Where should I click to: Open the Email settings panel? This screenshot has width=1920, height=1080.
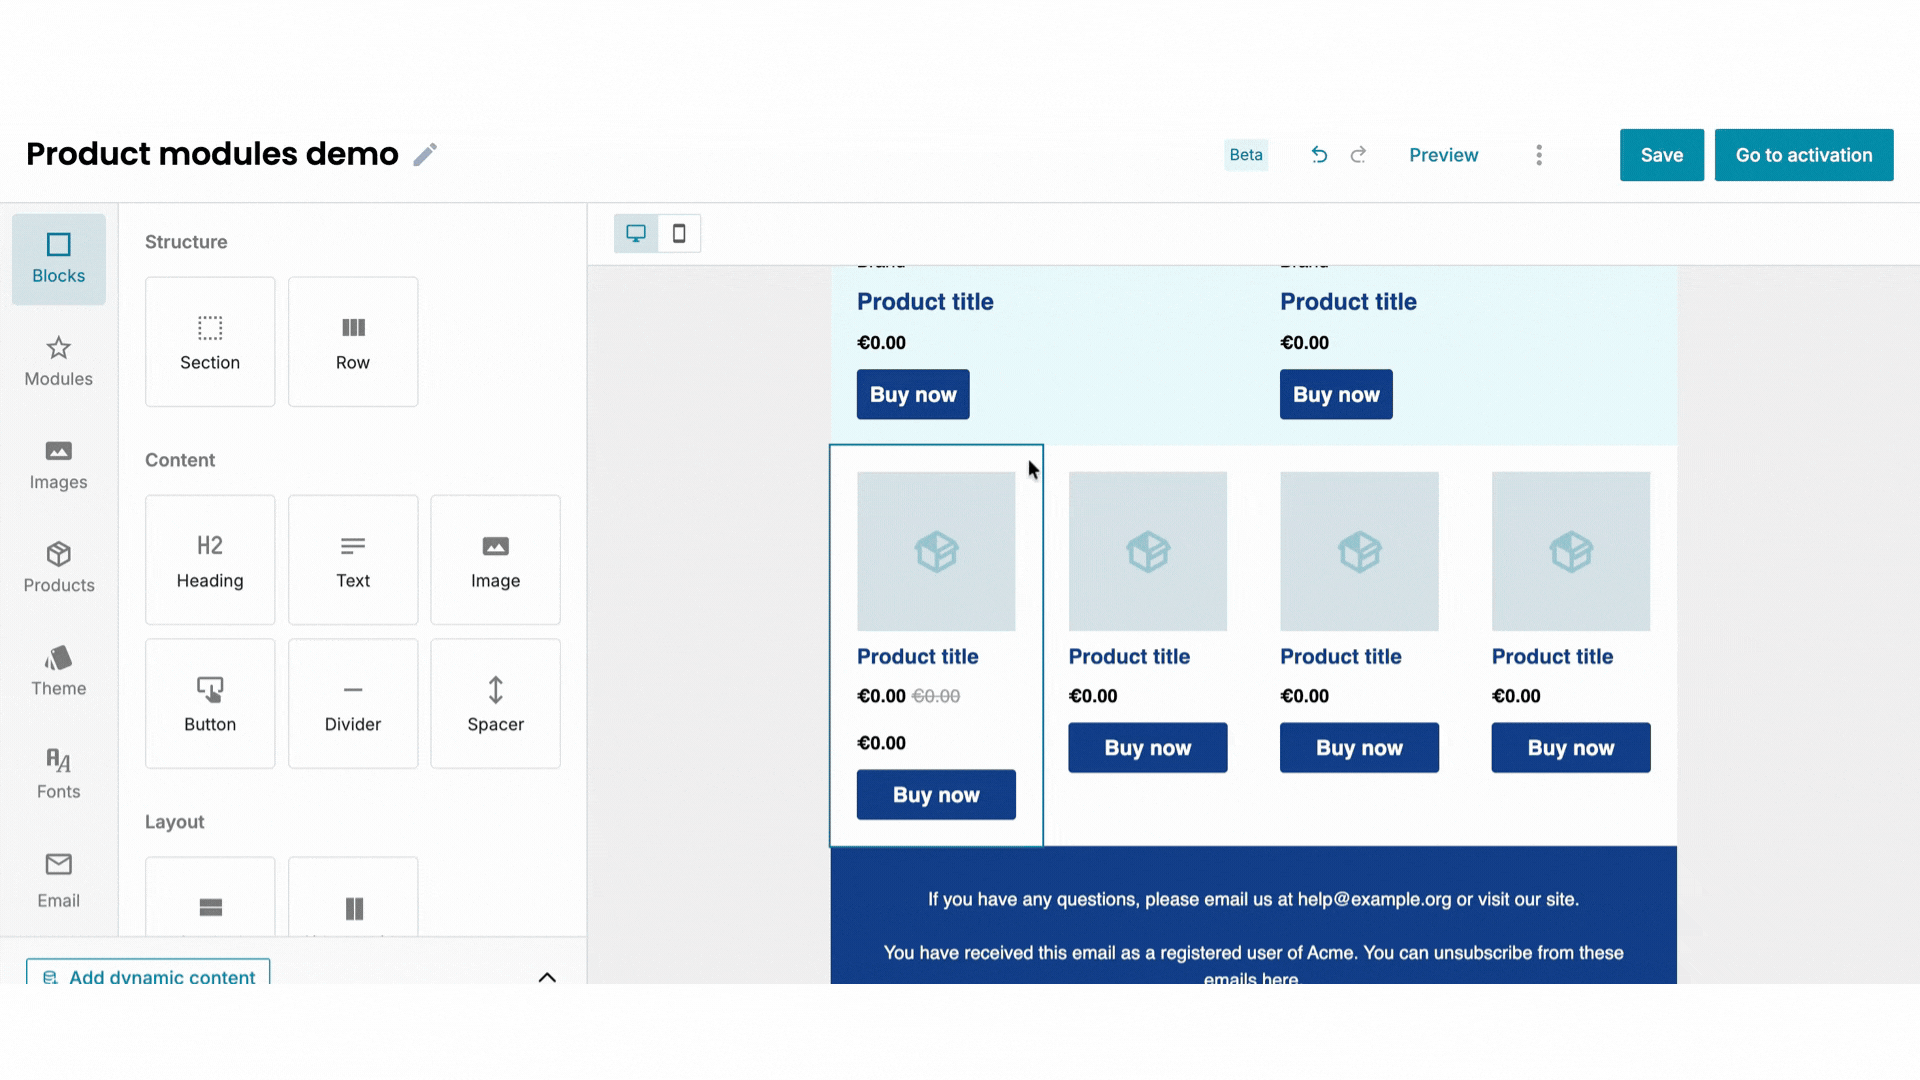pos(58,880)
